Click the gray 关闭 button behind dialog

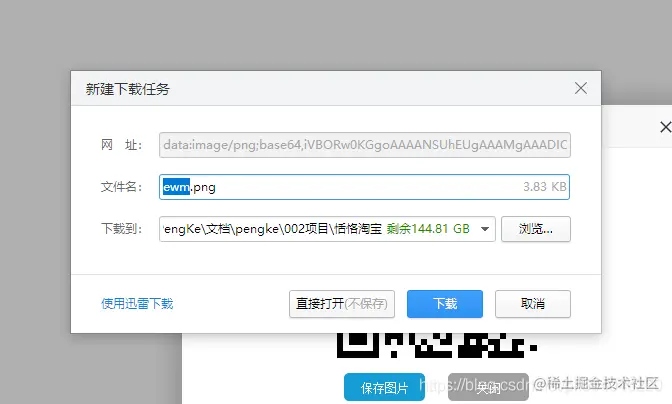point(488,387)
